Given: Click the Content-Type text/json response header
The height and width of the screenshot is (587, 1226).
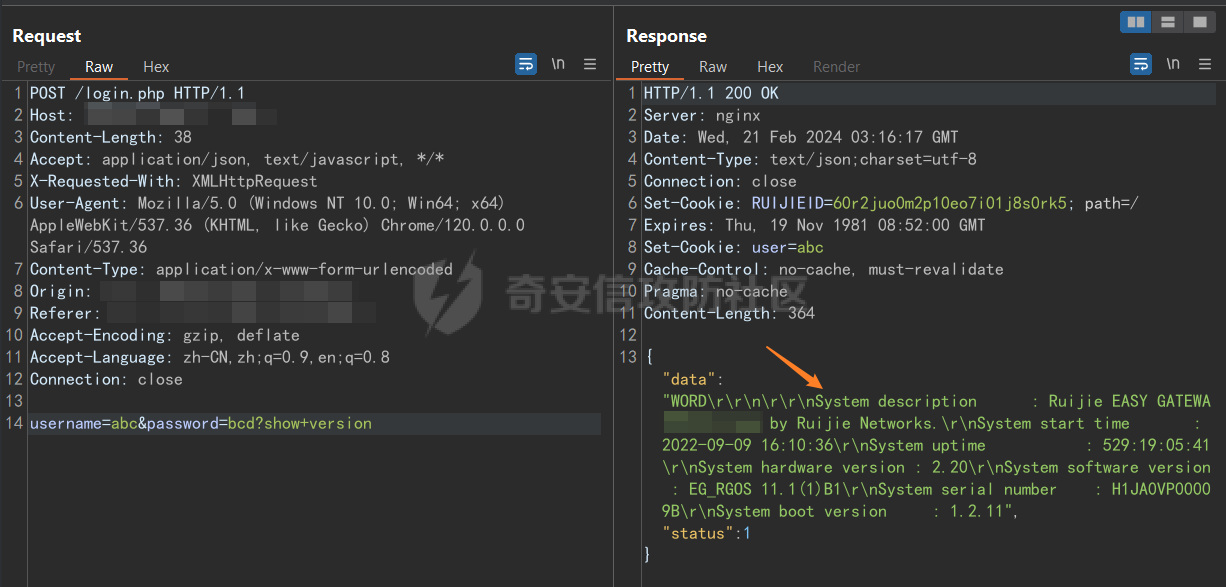Looking at the screenshot, I should coord(810,159).
